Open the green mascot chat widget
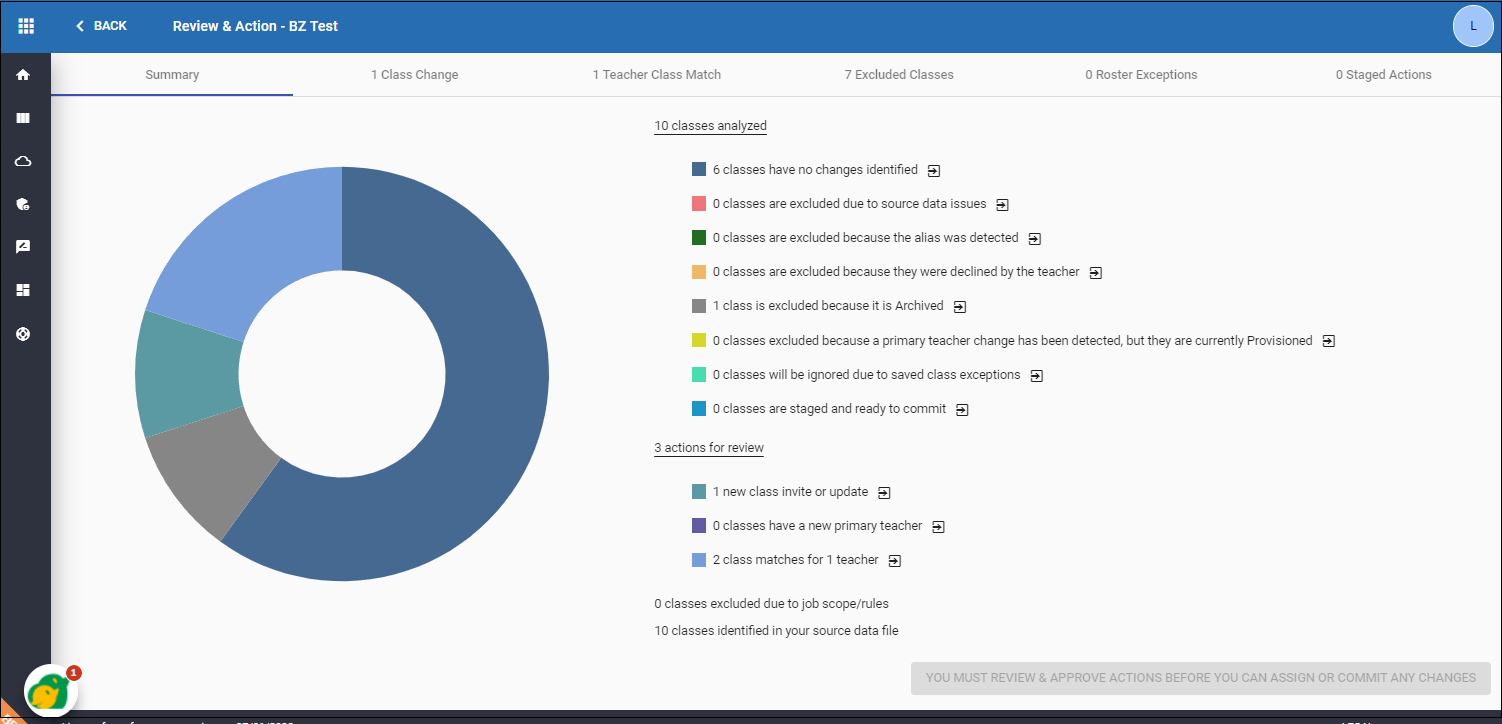This screenshot has width=1502, height=724. [51, 691]
